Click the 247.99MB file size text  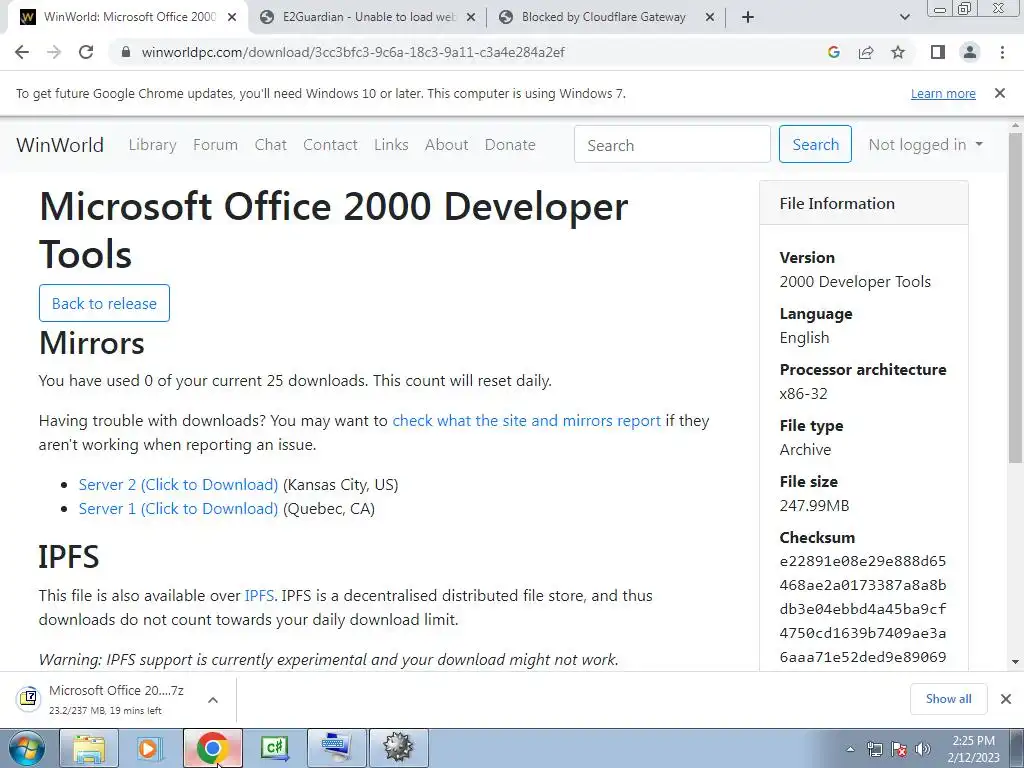(814, 505)
